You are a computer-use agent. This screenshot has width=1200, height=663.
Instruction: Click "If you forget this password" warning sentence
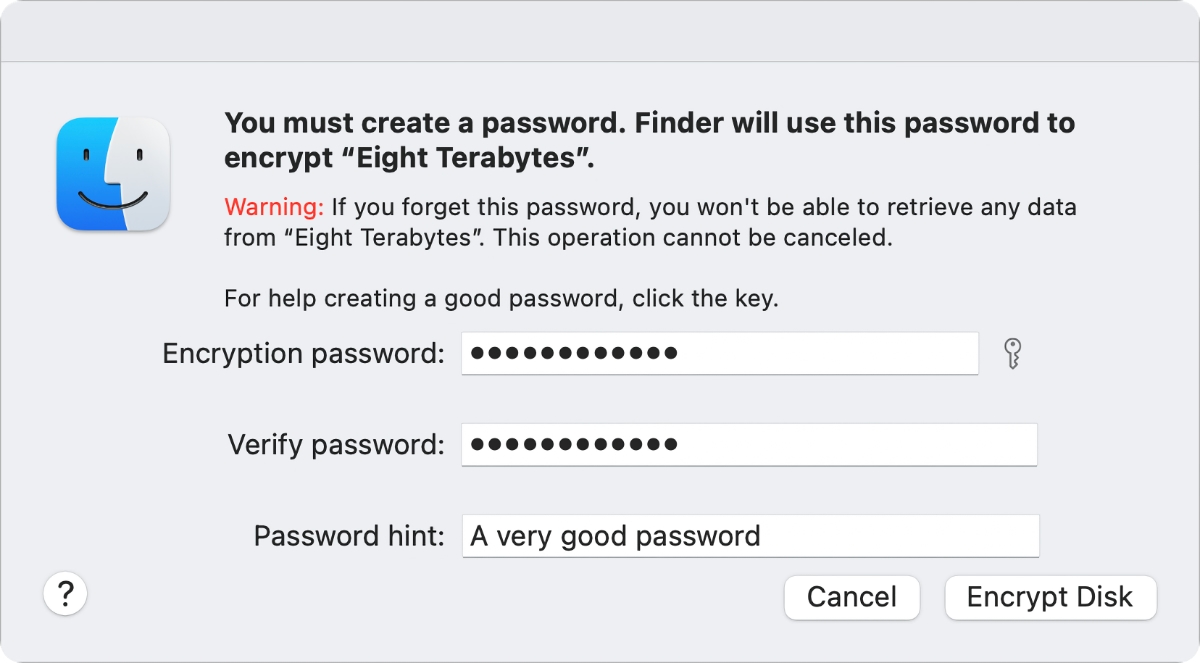487,207
